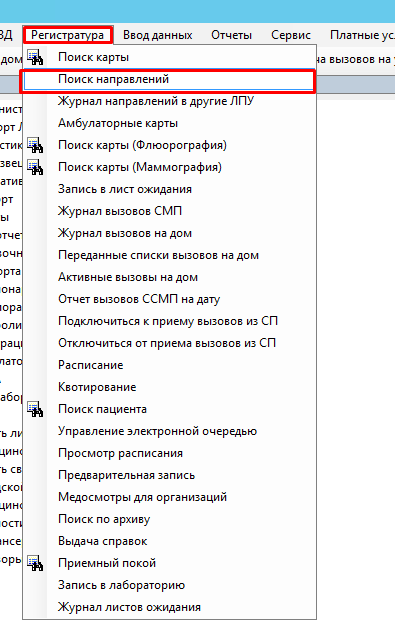Open Журнал вызовов СМП

[x=169, y=211]
